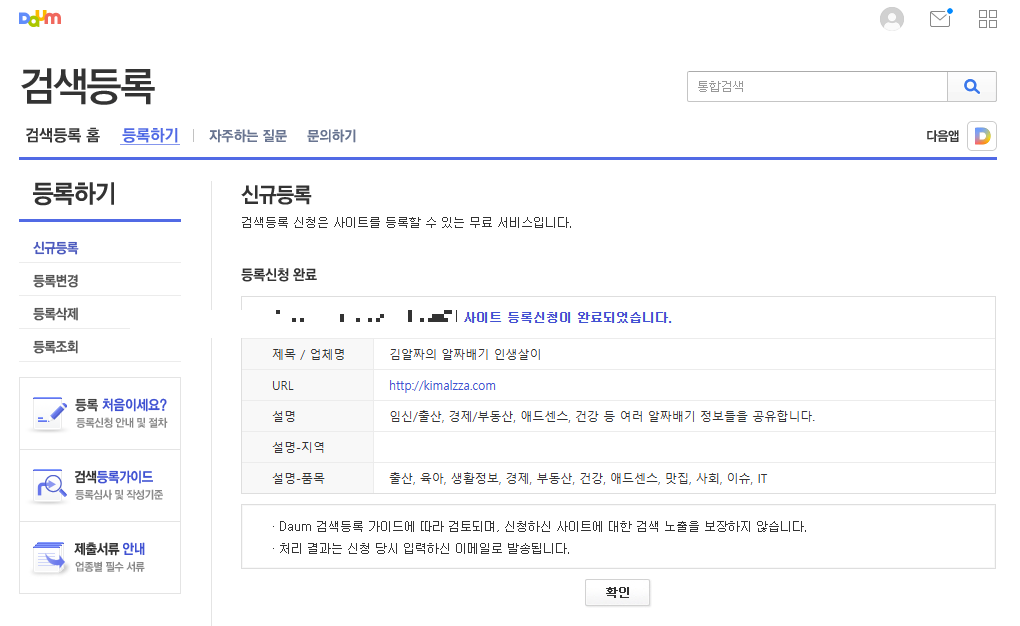1020x626 pixels.
Task: Select the 등록하기 tab
Action: tap(149, 135)
